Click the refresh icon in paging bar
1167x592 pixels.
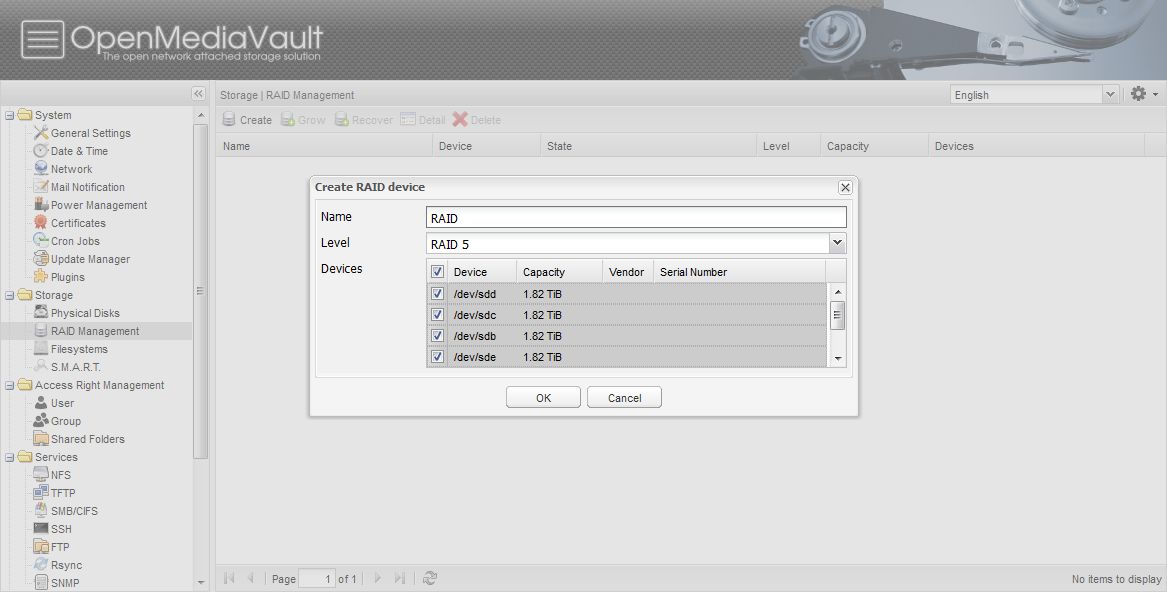pyautogui.click(x=429, y=578)
